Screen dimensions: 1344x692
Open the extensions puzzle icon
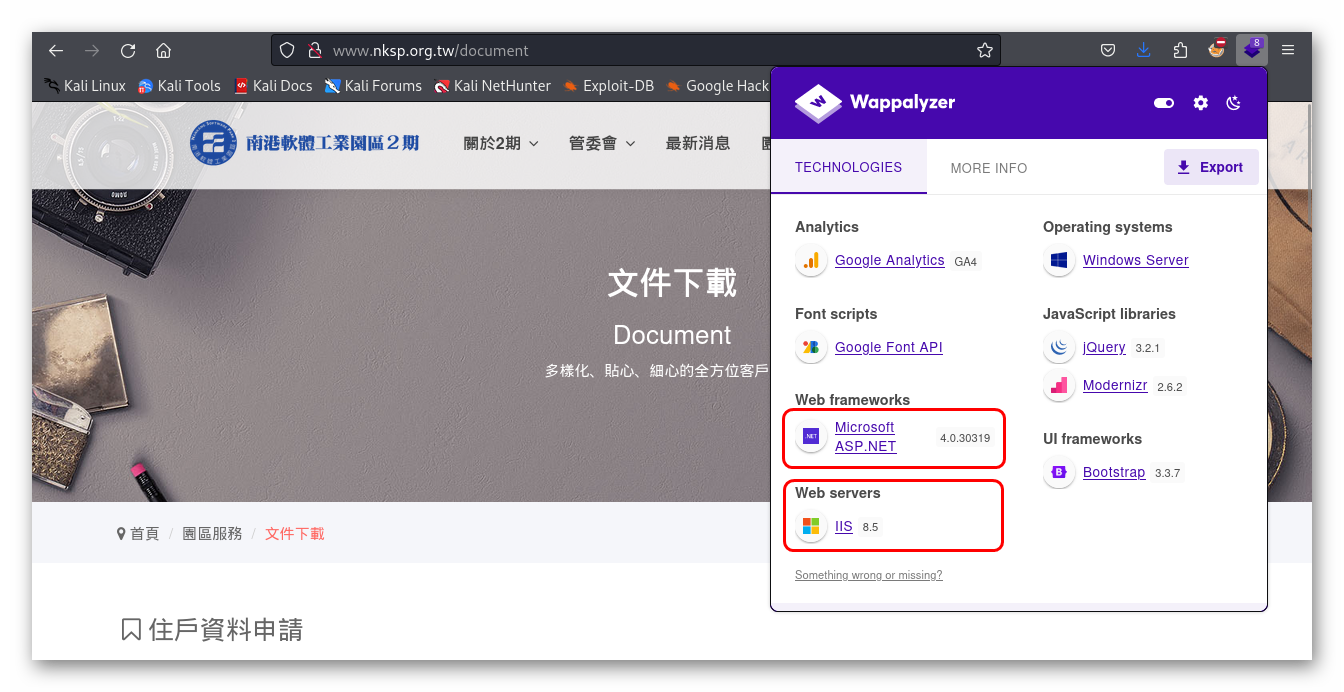click(x=1180, y=50)
